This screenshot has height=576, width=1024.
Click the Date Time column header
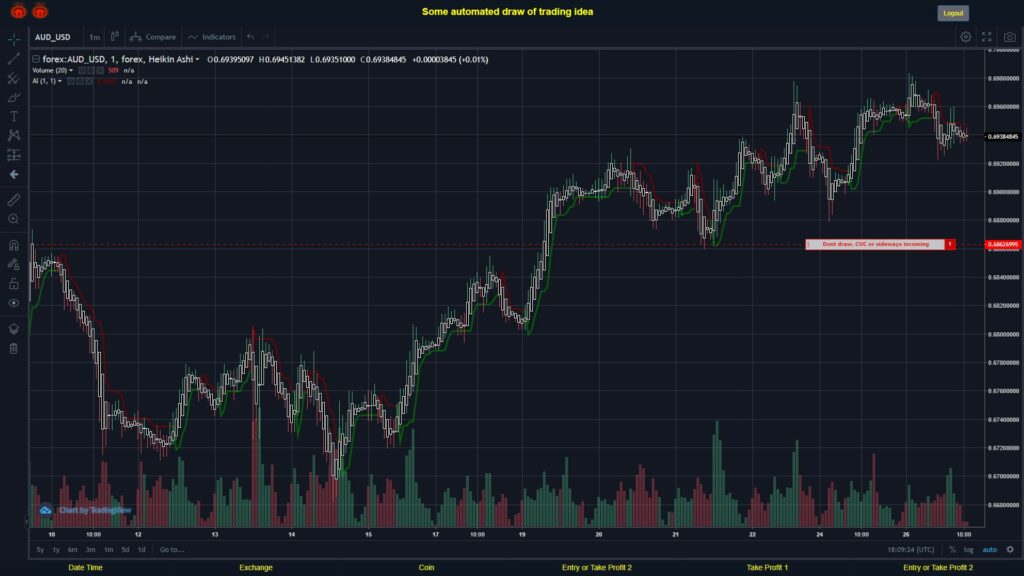click(x=86, y=568)
